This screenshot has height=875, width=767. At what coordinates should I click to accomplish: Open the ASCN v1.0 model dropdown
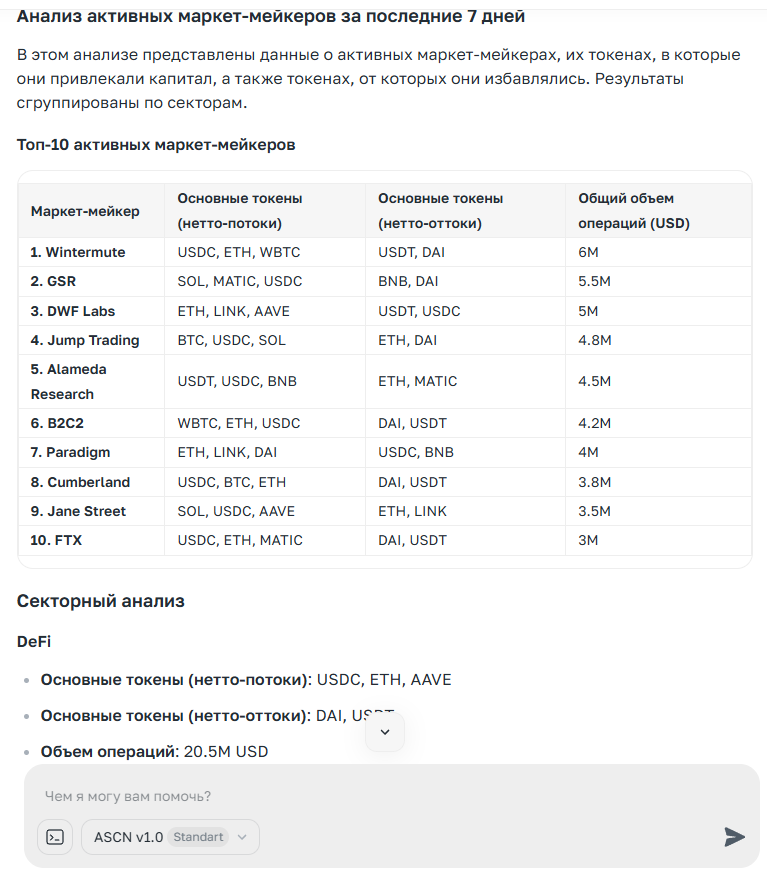[x=170, y=837]
